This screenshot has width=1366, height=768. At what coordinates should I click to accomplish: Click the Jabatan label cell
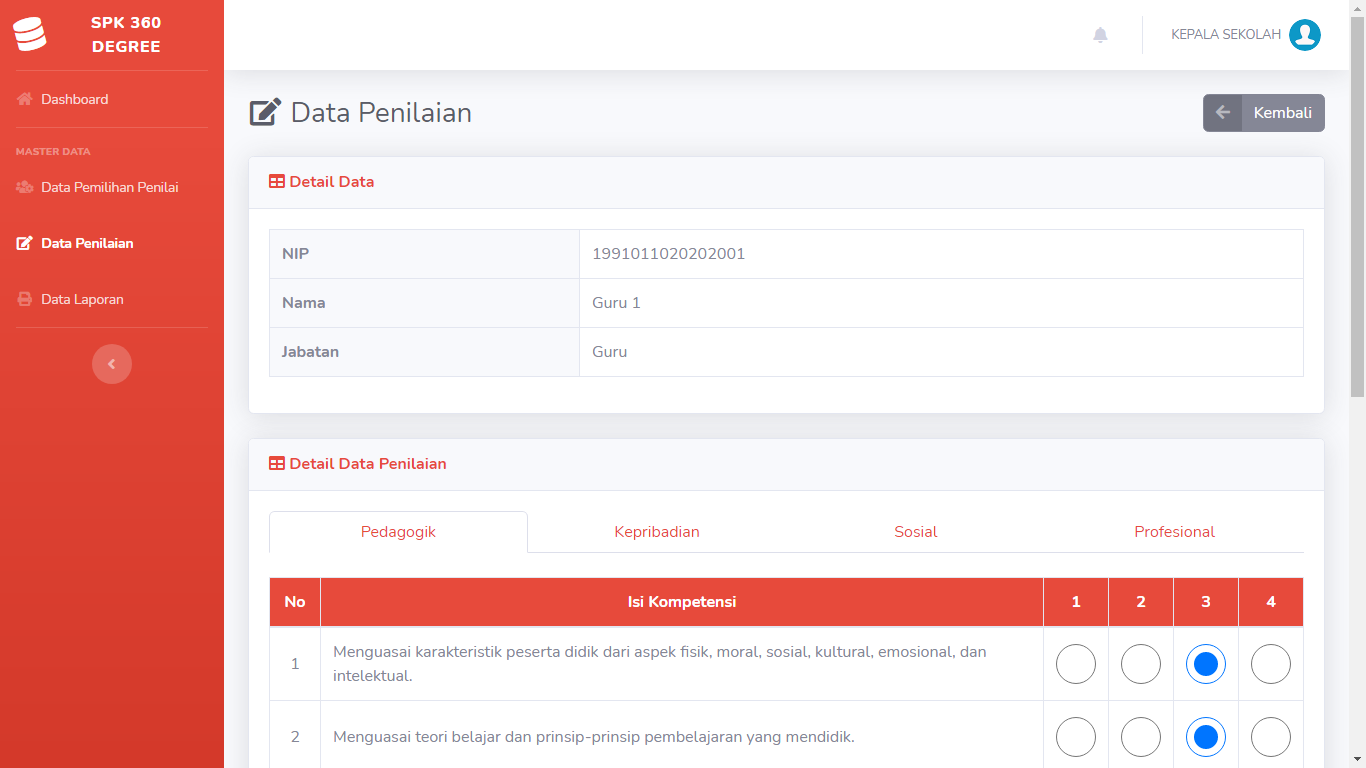pos(424,352)
